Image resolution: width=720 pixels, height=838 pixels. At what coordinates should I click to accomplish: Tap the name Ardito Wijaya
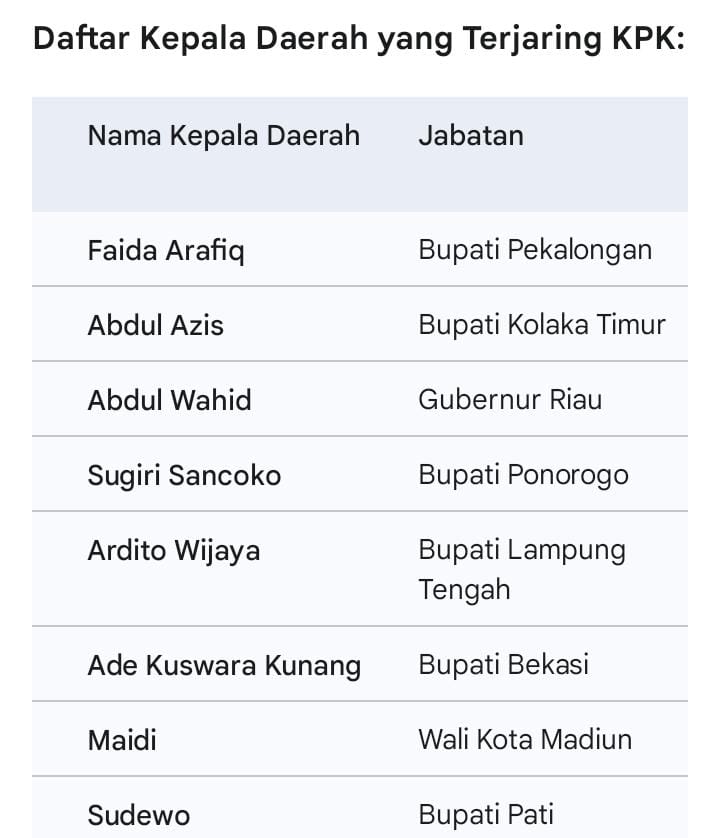(174, 550)
